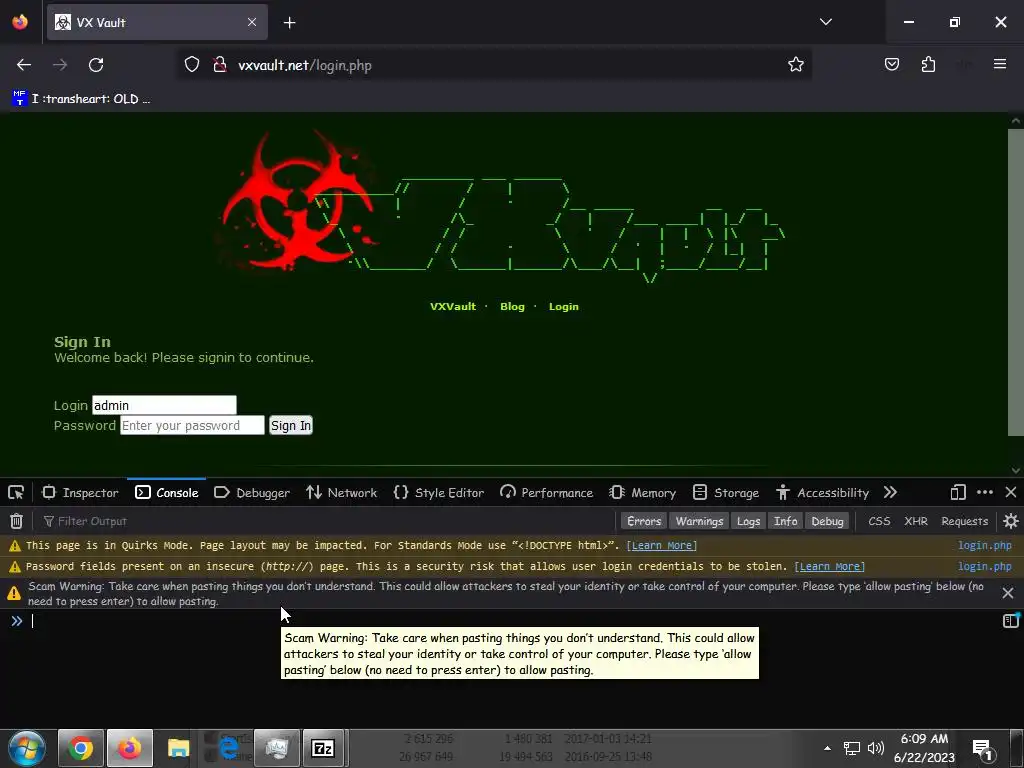Open the Accessibility tab
1024x768 pixels.
click(823, 492)
